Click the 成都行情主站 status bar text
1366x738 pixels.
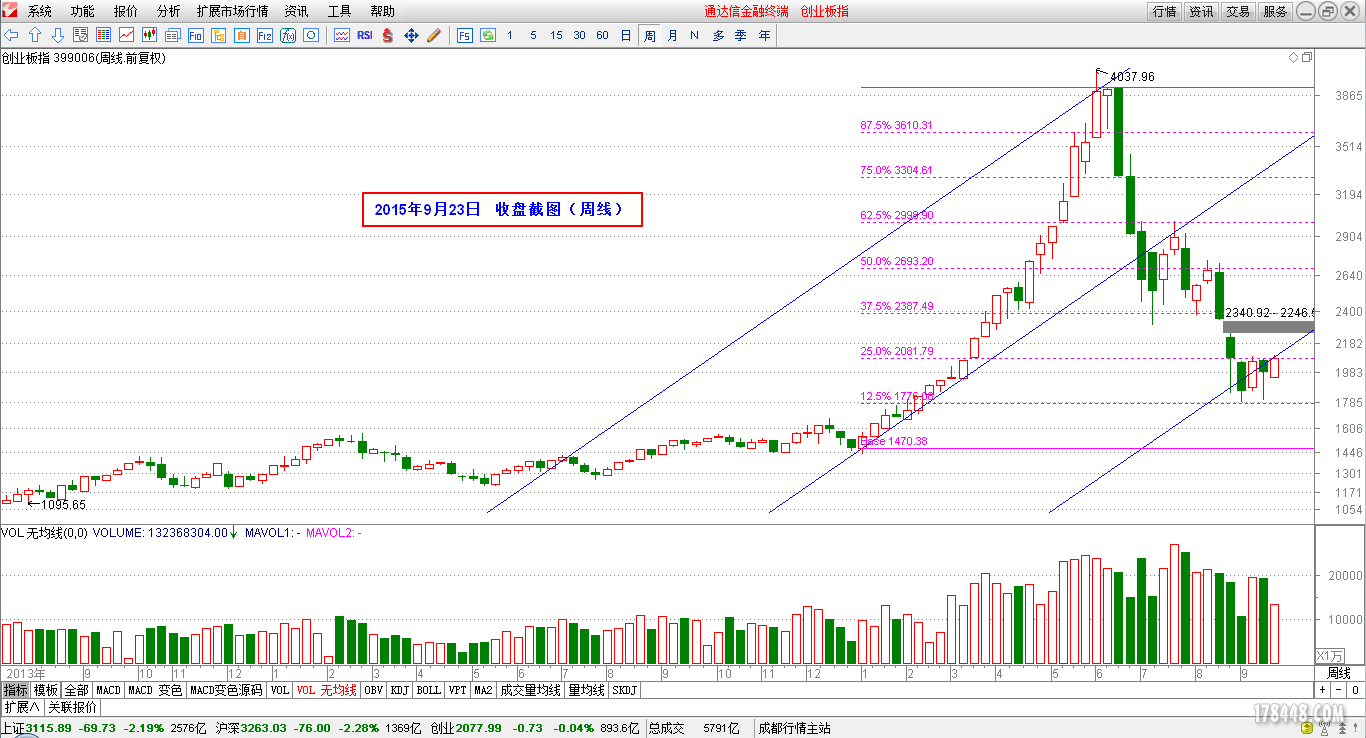pos(795,728)
